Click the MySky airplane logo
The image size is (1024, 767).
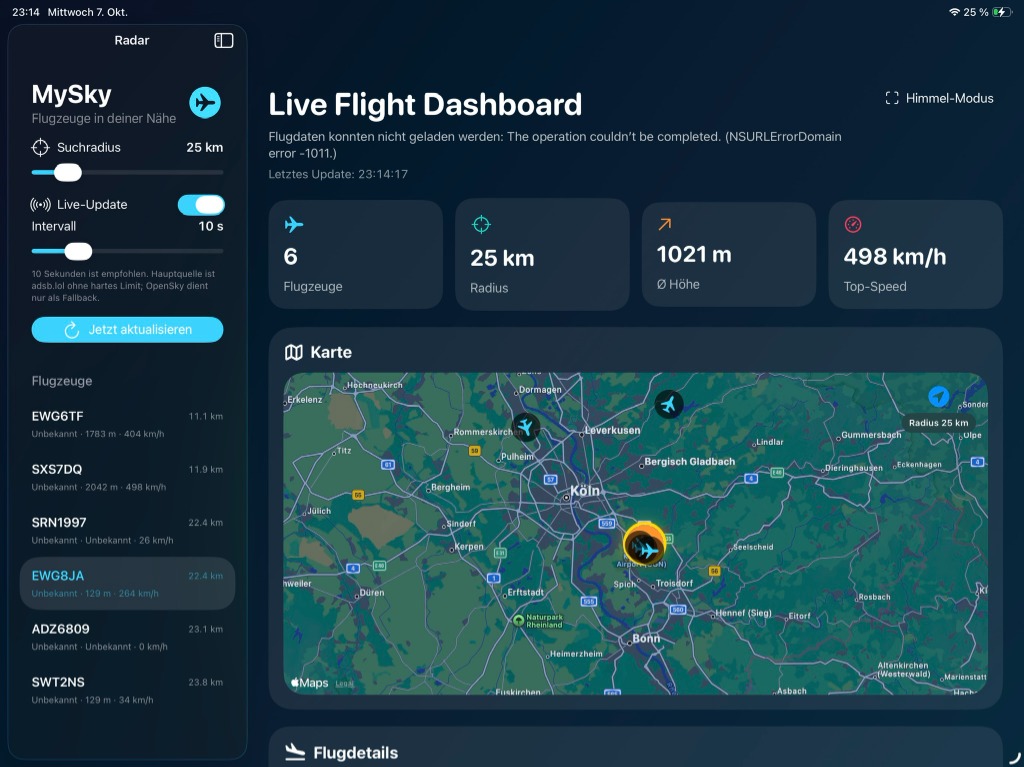pyautogui.click(x=205, y=103)
